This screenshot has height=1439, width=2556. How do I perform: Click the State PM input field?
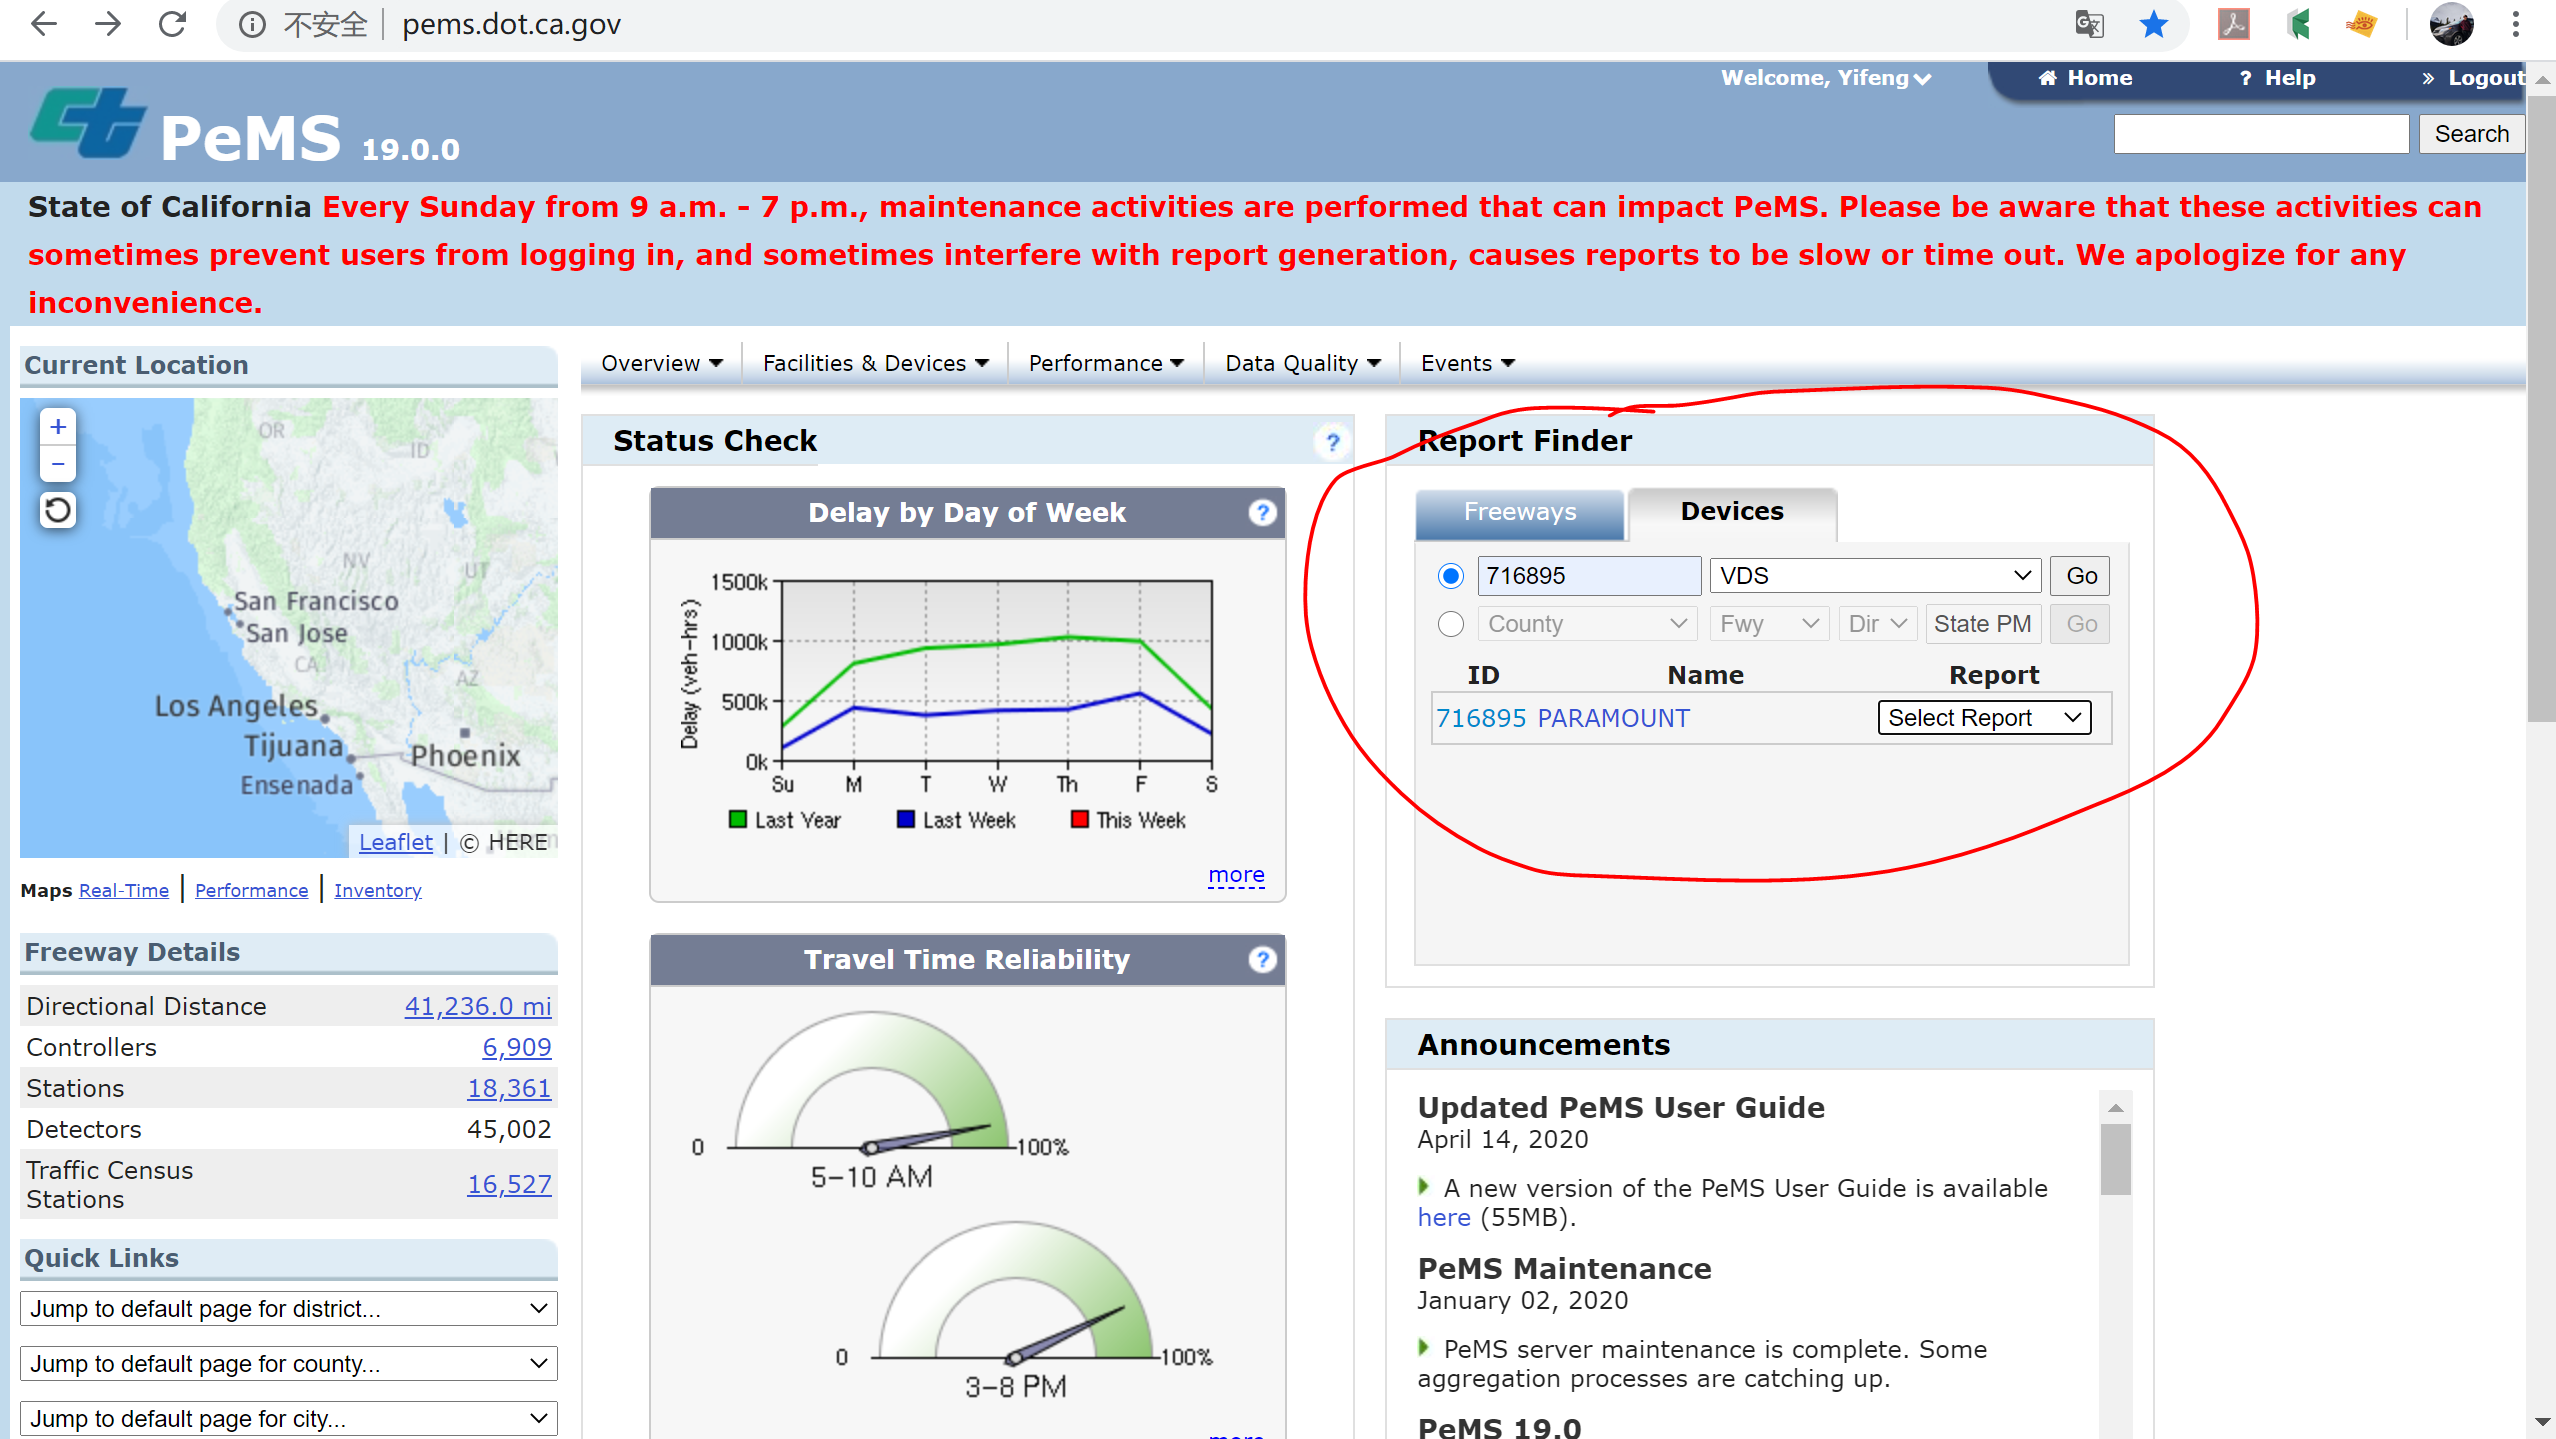click(1982, 624)
